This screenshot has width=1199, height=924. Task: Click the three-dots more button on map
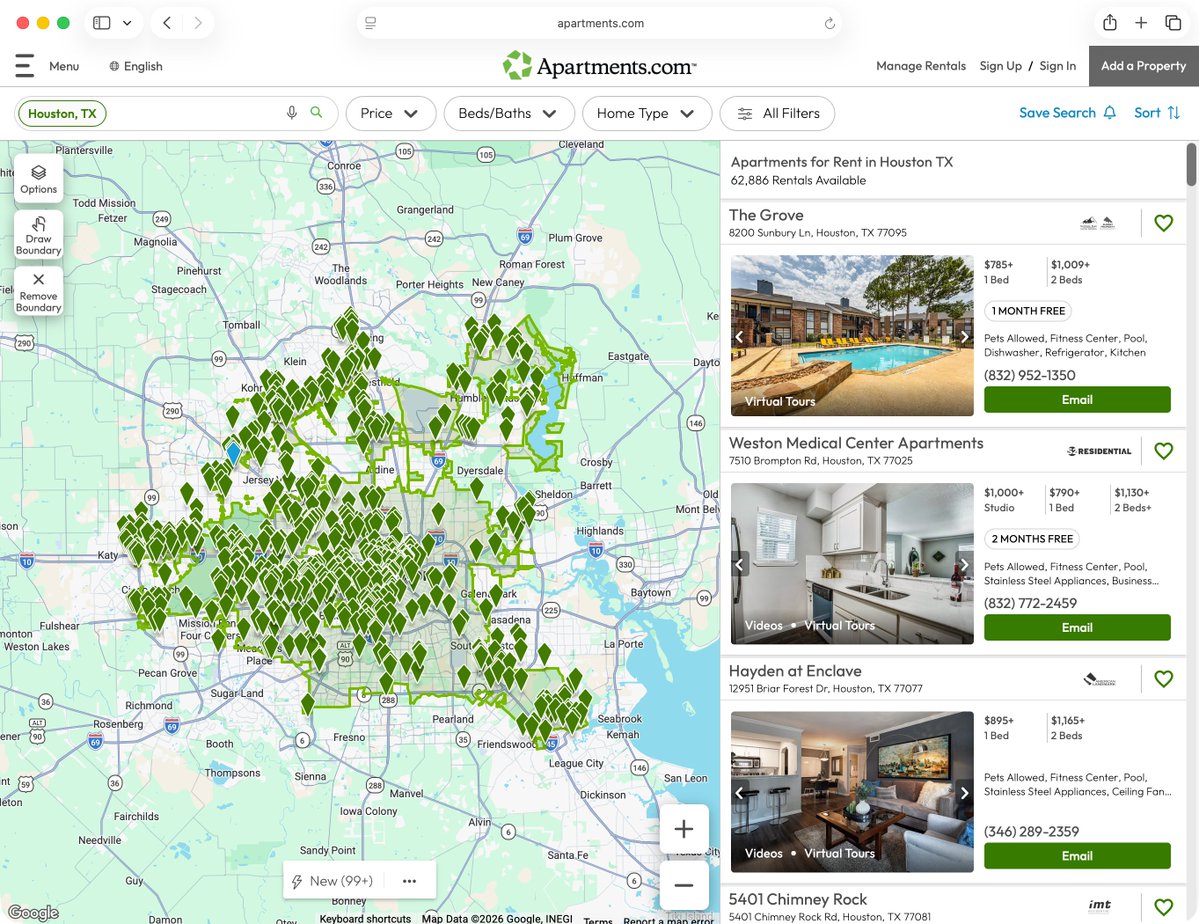pos(409,881)
